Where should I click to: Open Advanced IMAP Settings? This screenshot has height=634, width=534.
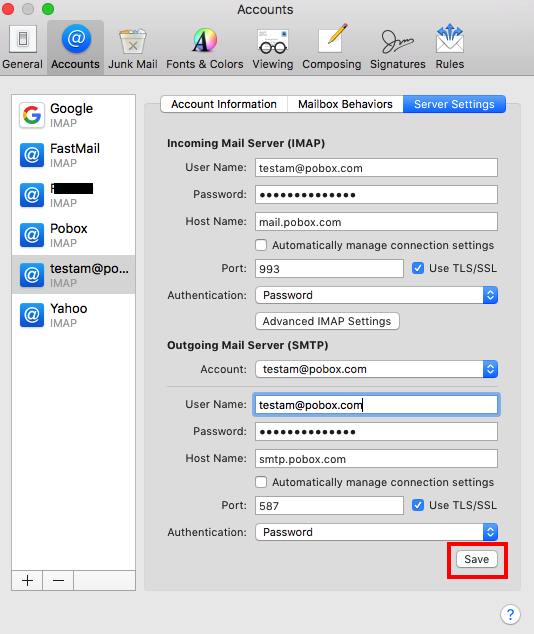point(327,321)
